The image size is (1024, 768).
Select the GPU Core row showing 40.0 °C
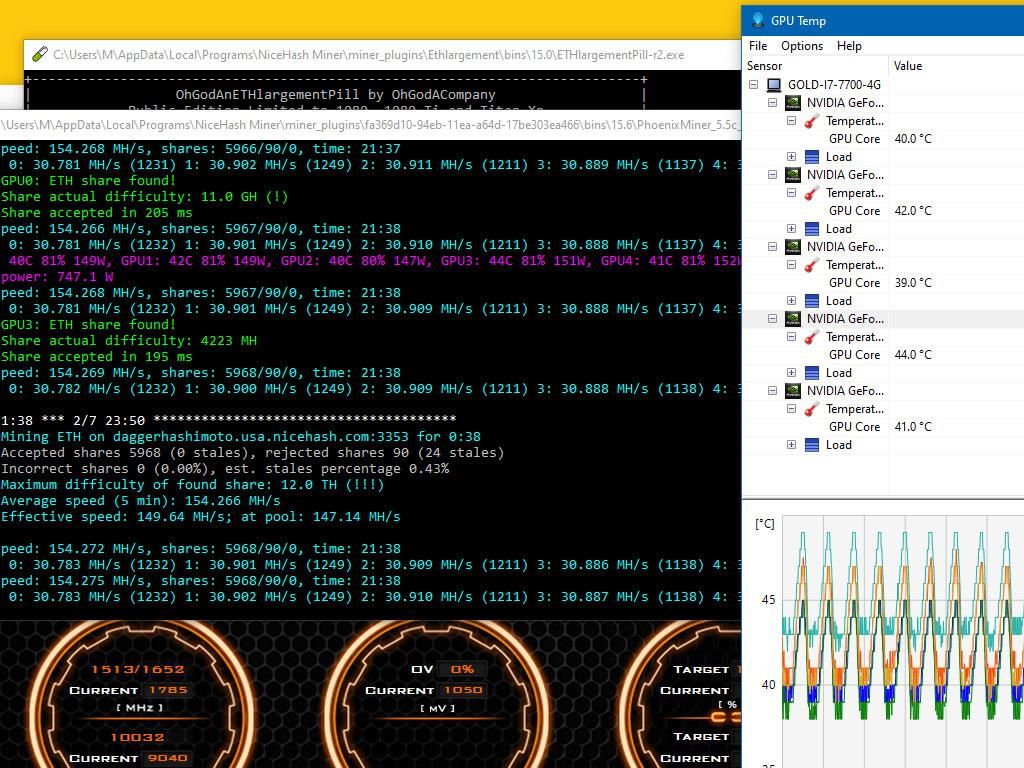coord(884,138)
